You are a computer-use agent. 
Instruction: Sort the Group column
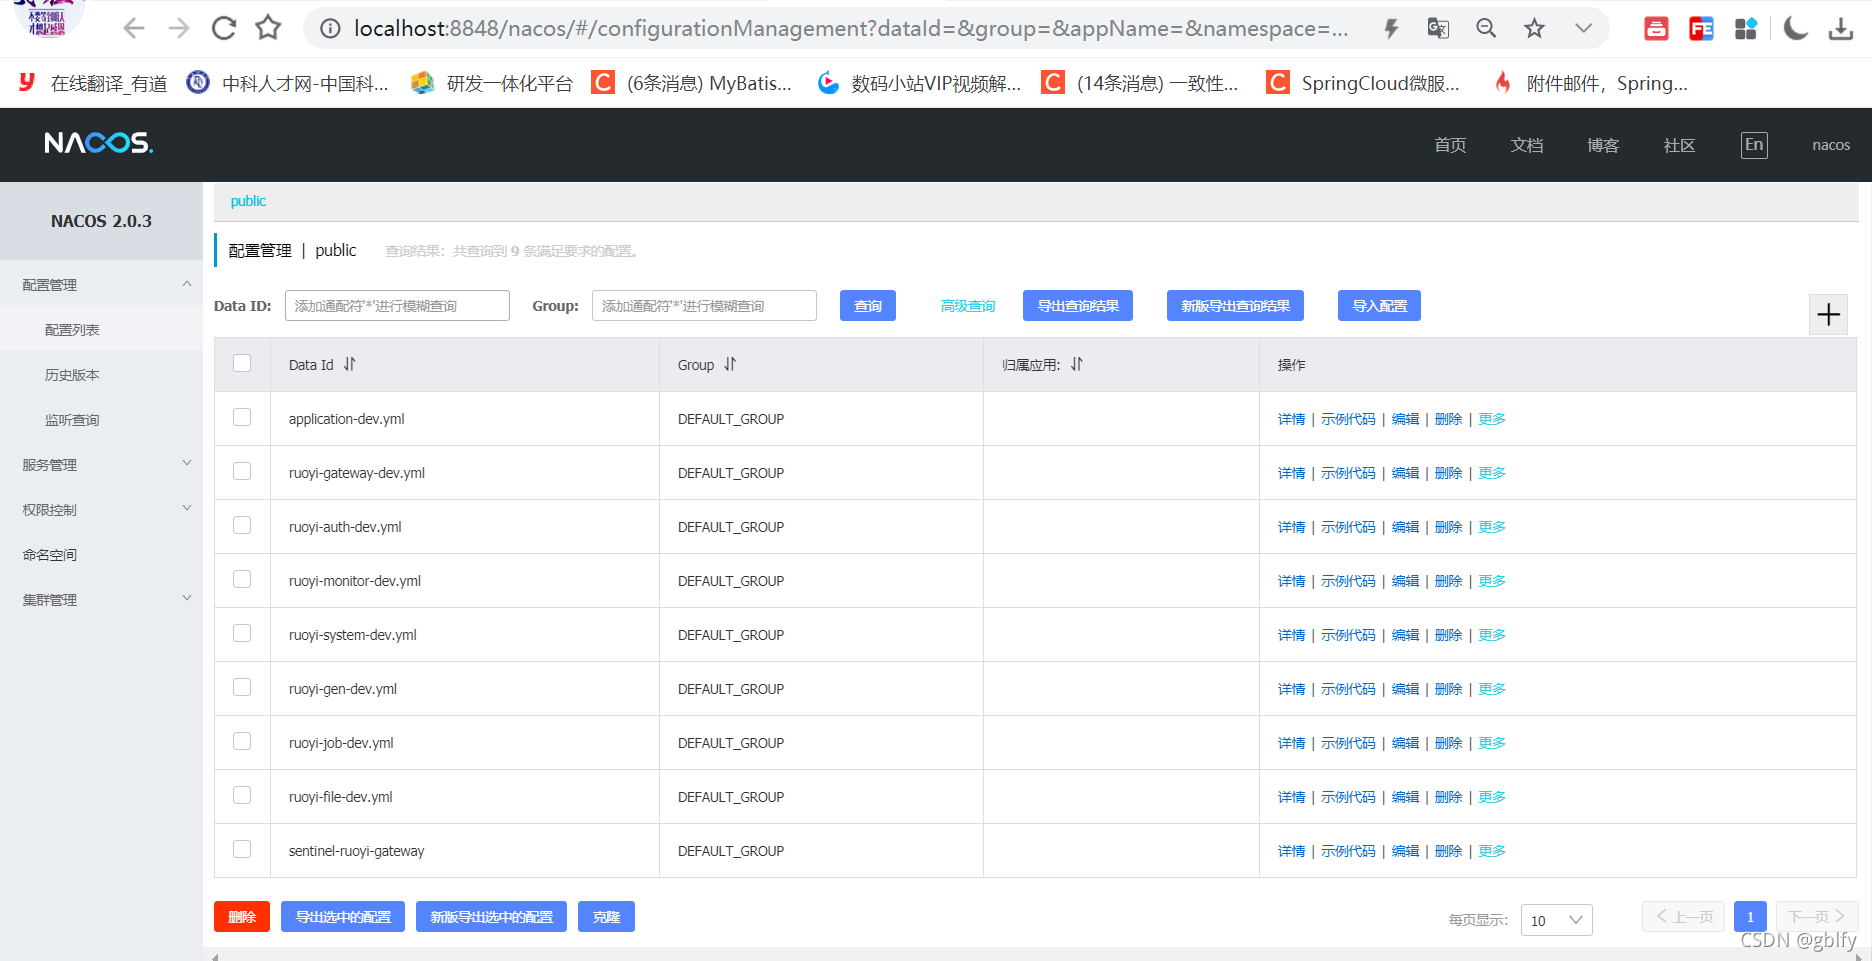click(x=731, y=364)
